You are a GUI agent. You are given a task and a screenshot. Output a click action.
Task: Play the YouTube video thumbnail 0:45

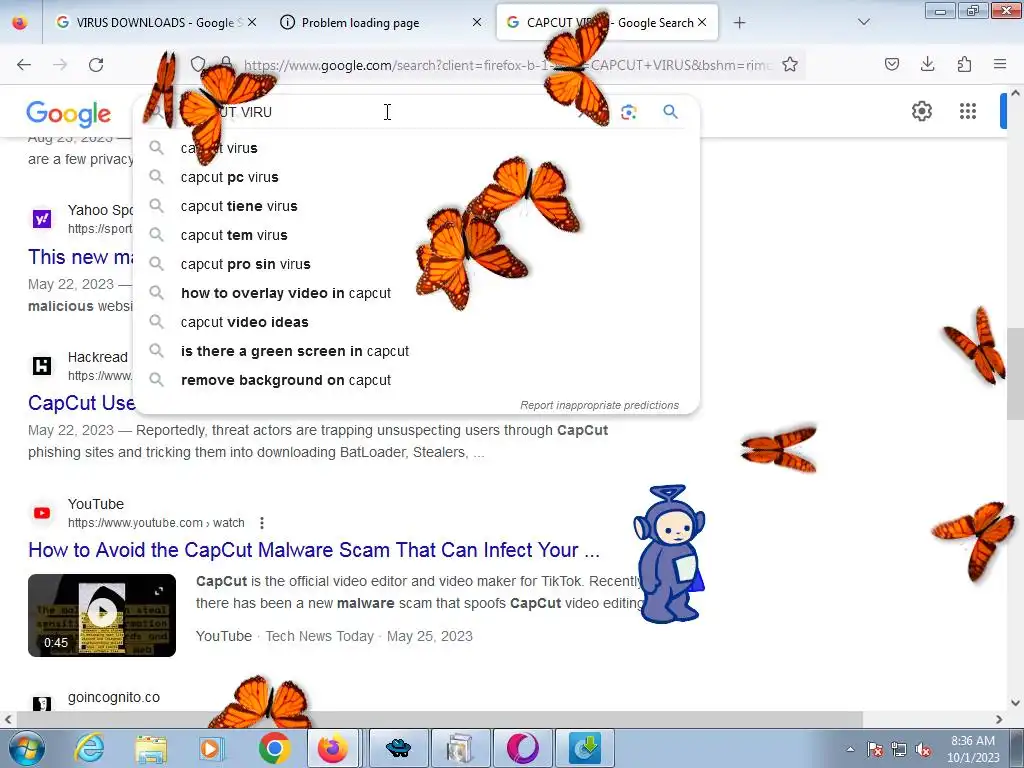(x=102, y=615)
